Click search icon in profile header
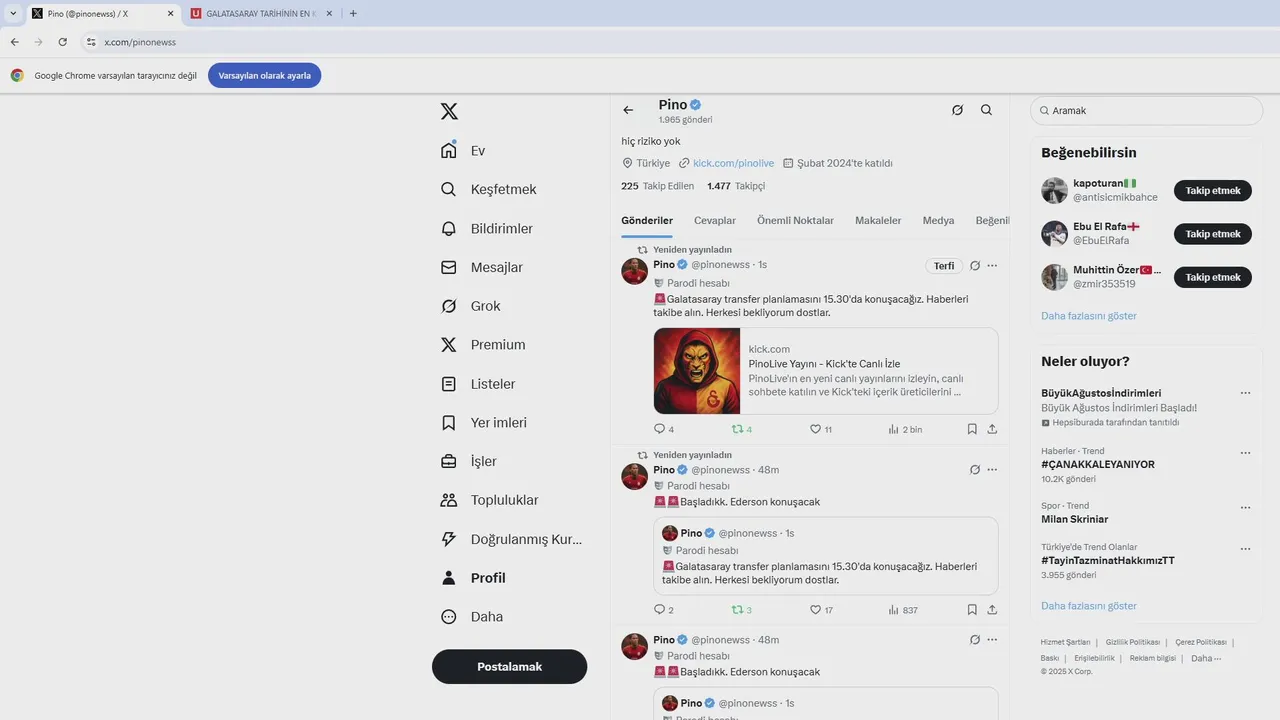 point(986,110)
